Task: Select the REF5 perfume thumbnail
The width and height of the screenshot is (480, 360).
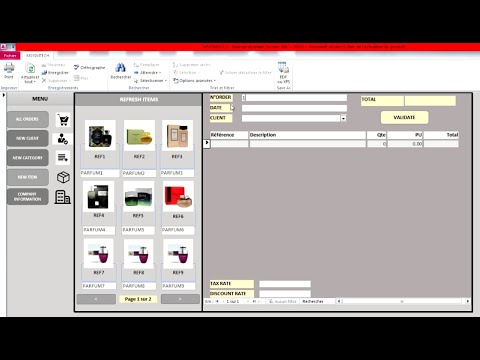Action: (138, 196)
